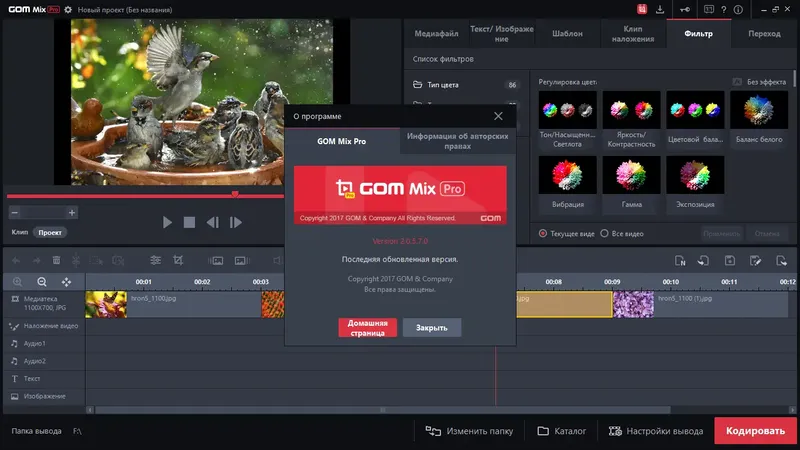Open the help question mark icon
This screenshot has height=450, width=800.
click(723, 9)
